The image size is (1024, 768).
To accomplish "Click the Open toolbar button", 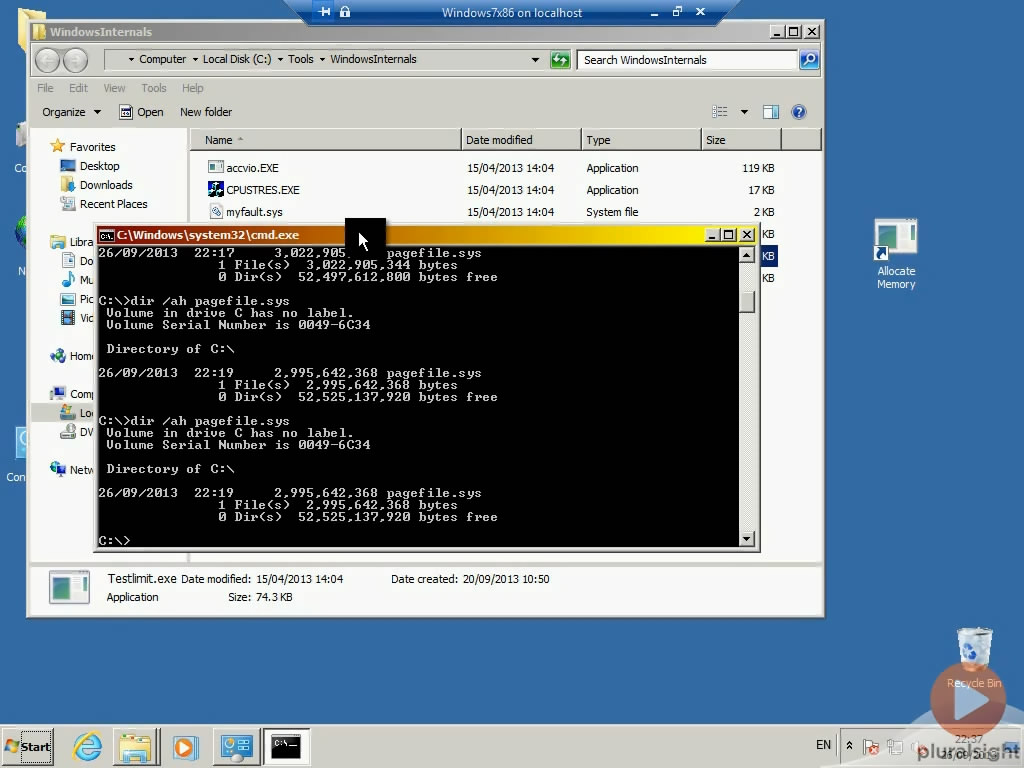I will point(141,112).
